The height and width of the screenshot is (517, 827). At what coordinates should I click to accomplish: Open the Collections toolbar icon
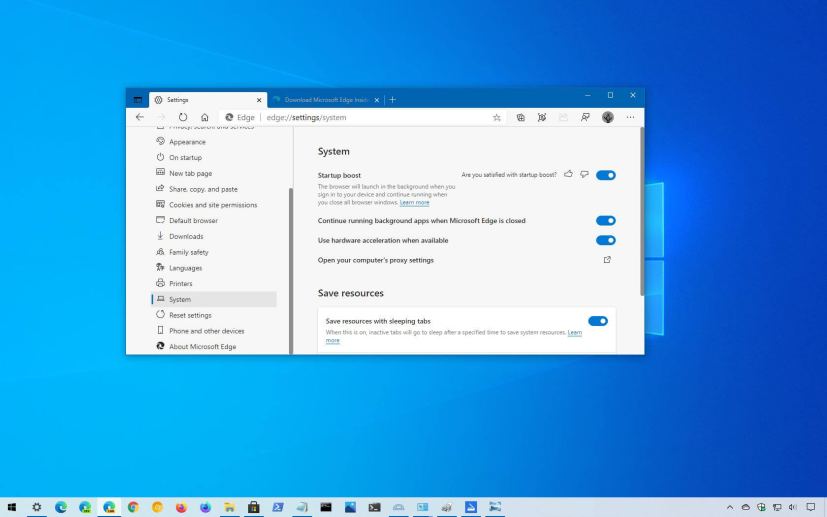[521, 118]
